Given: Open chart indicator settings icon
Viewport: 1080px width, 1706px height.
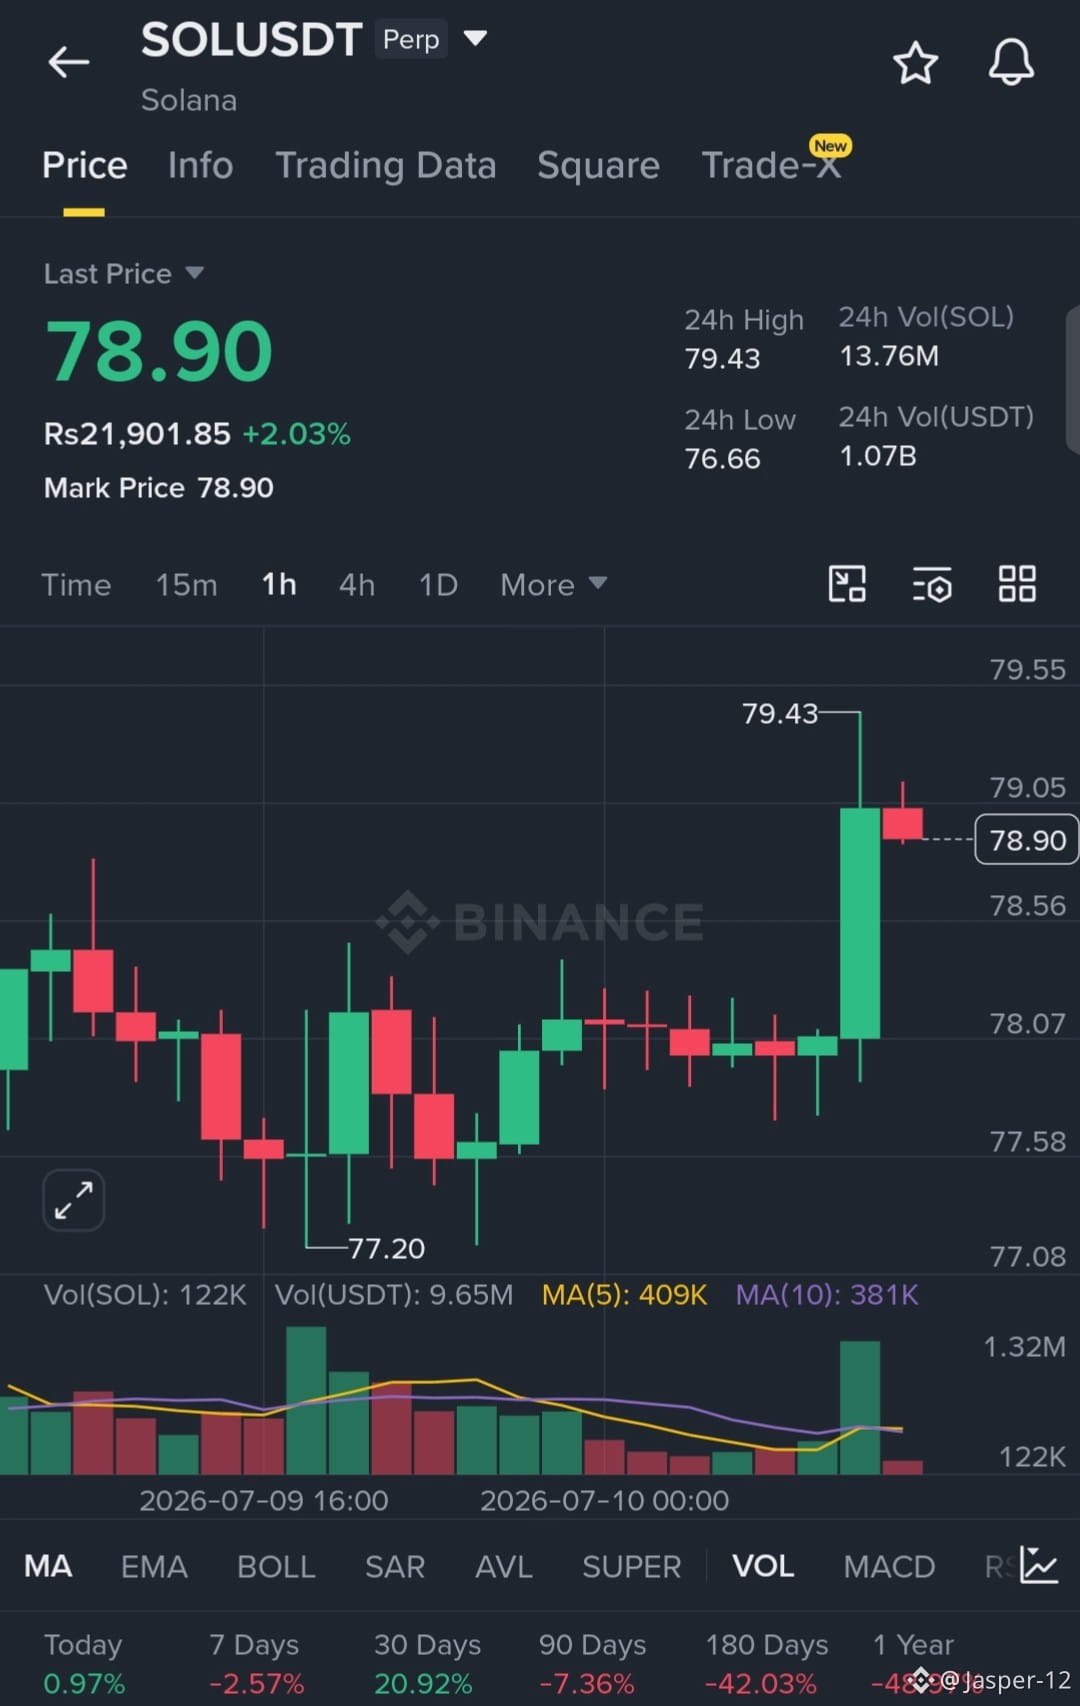Looking at the screenshot, I should (x=932, y=584).
